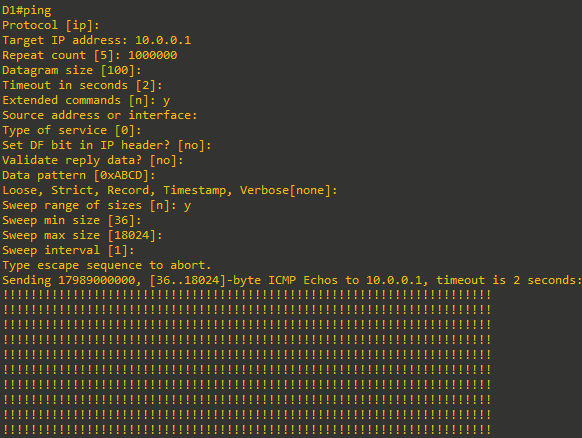Click the Sweep min size [36] line
The width and height of the screenshot is (582, 438).
click(x=72, y=220)
